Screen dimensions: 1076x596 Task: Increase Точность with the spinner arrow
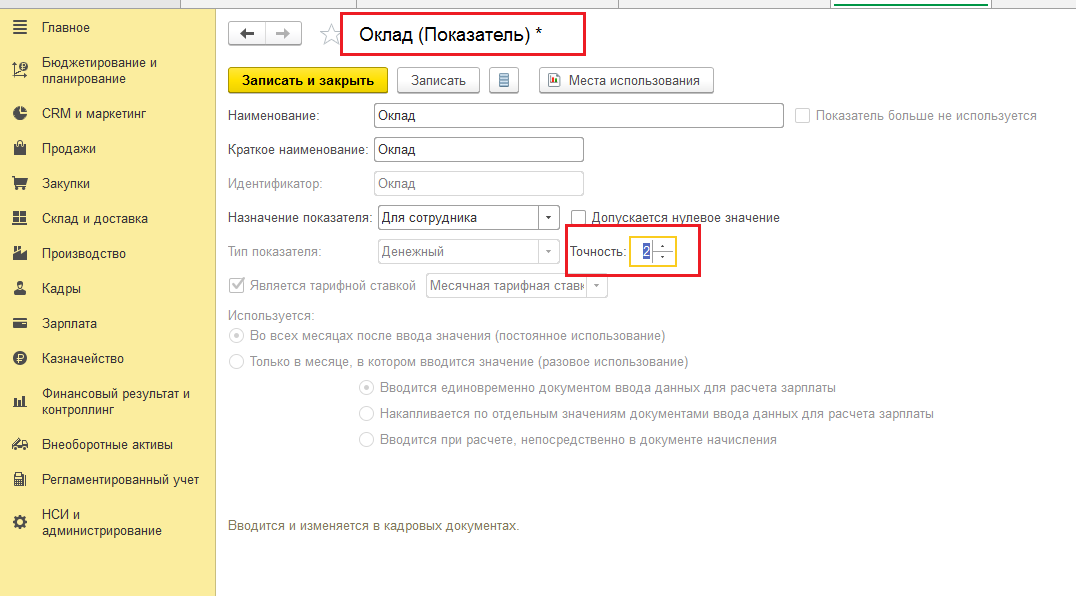[663, 247]
